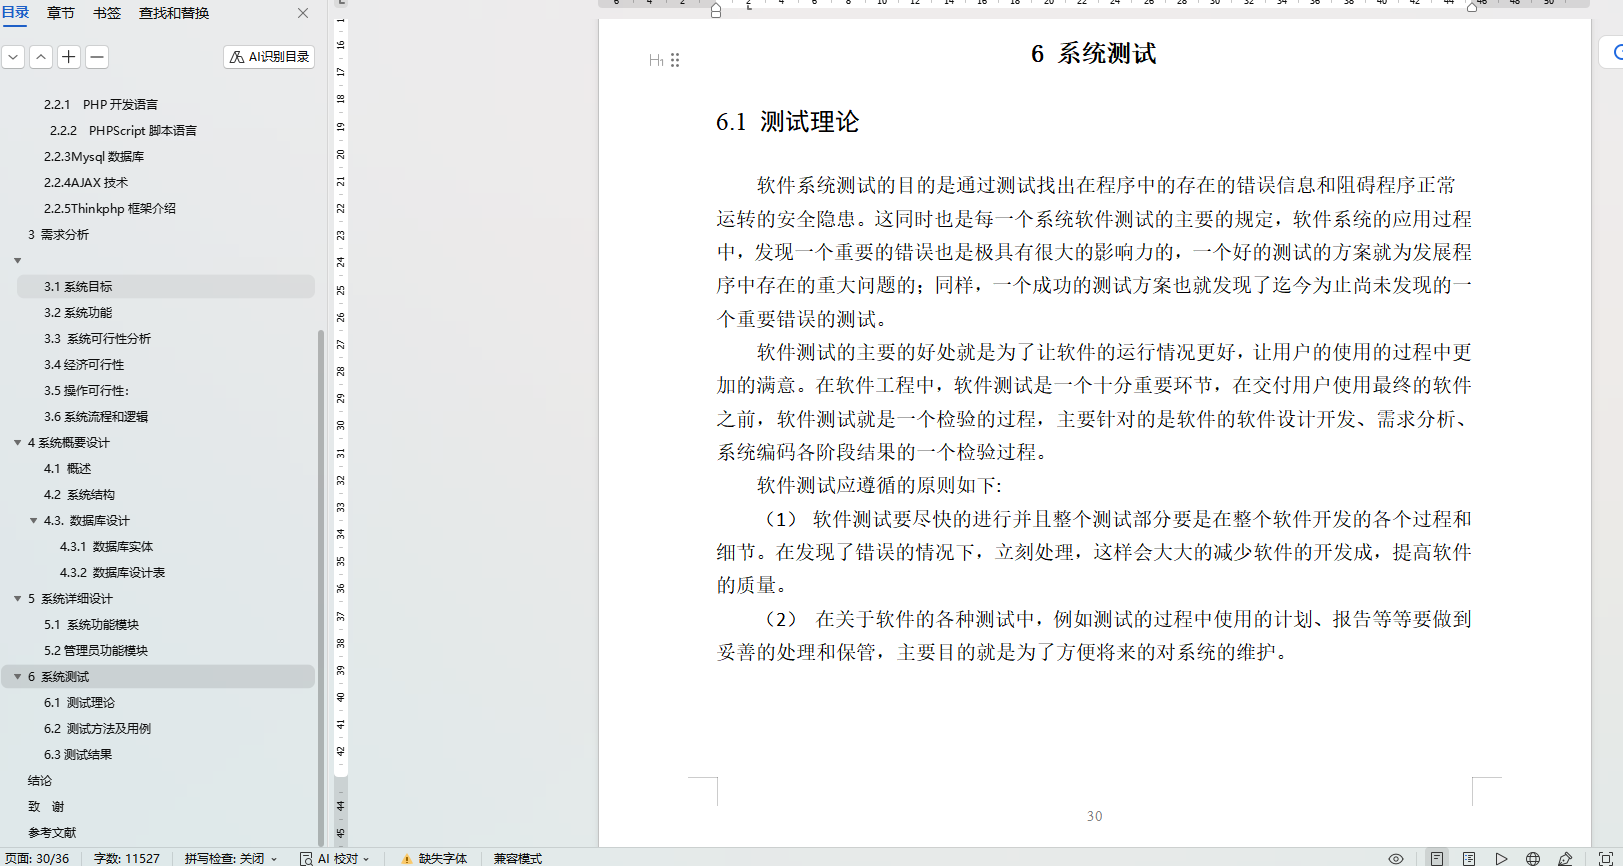1623x866 pixels.
Task: Click the minus icon in outline toolbar
Action: pos(97,57)
